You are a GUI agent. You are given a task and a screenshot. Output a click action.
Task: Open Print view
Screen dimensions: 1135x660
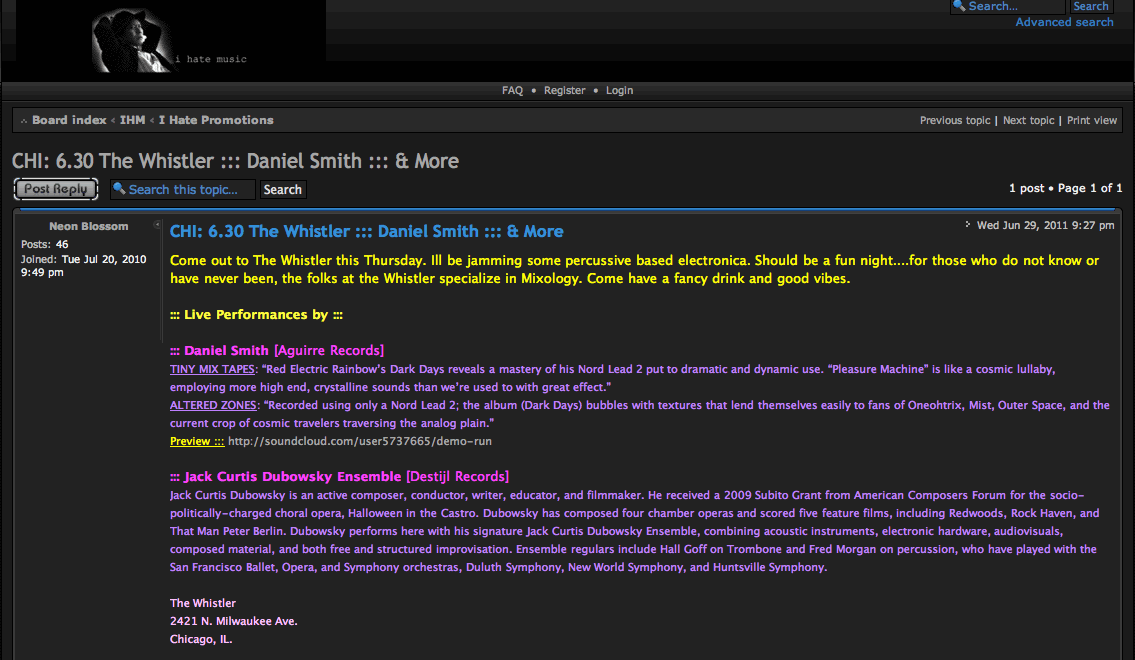point(1092,120)
